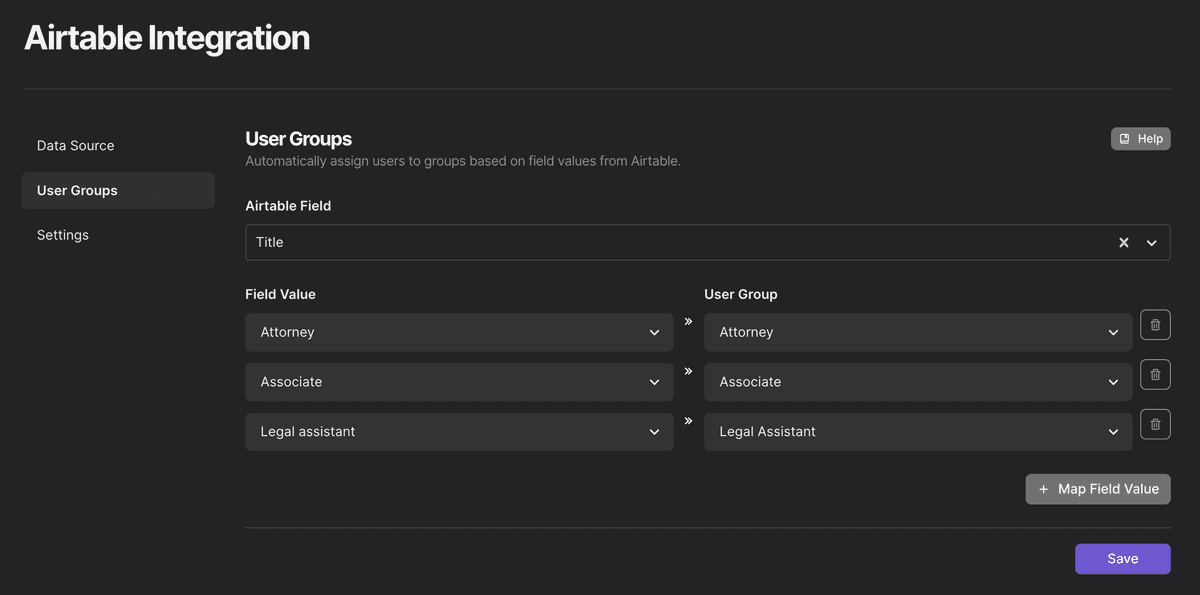Open the Associate Field Value dropdown
1200x595 pixels.
pyautogui.click(x=459, y=382)
